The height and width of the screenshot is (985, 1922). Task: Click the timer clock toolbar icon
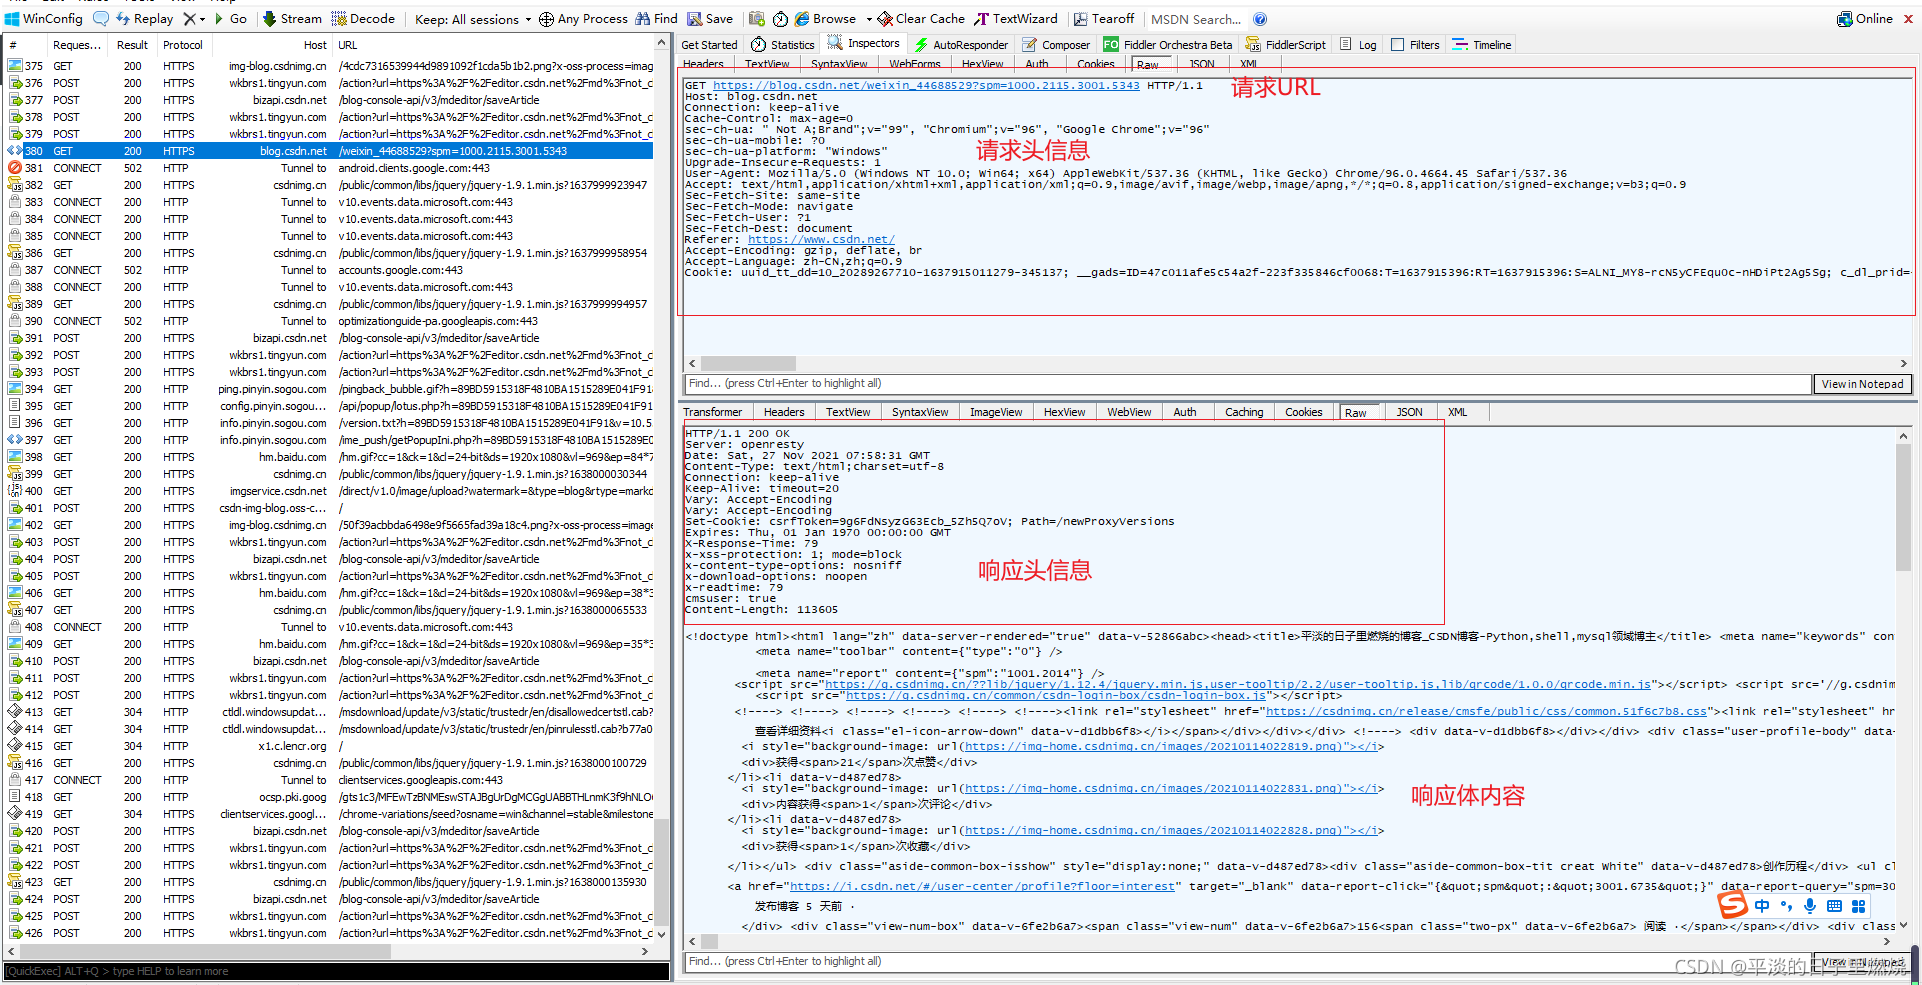780,18
